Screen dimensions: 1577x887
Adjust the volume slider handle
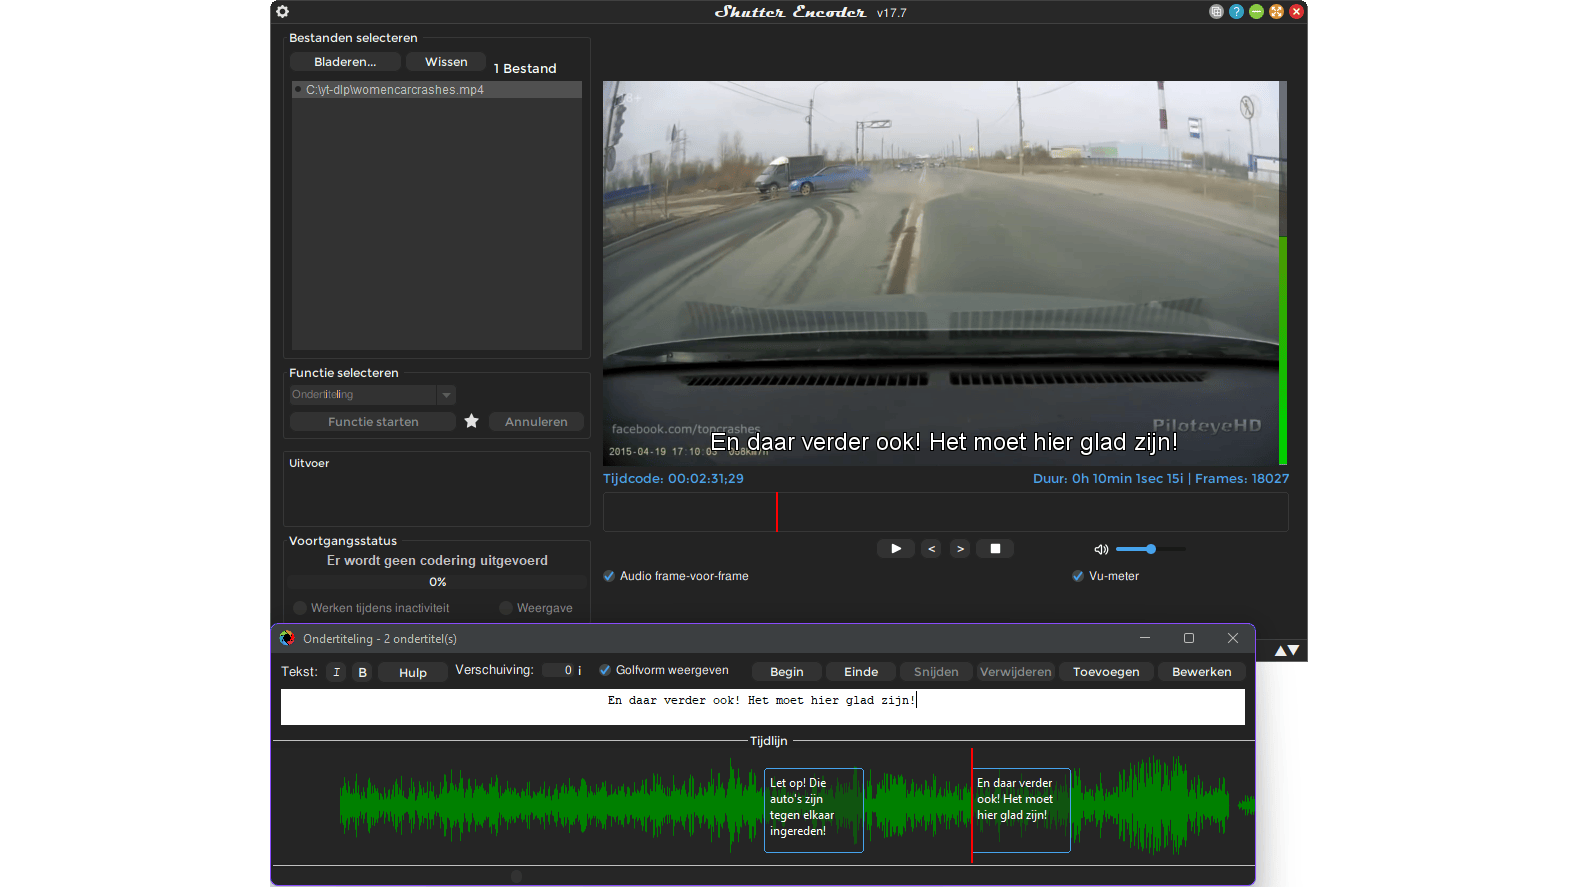click(1151, 549)
